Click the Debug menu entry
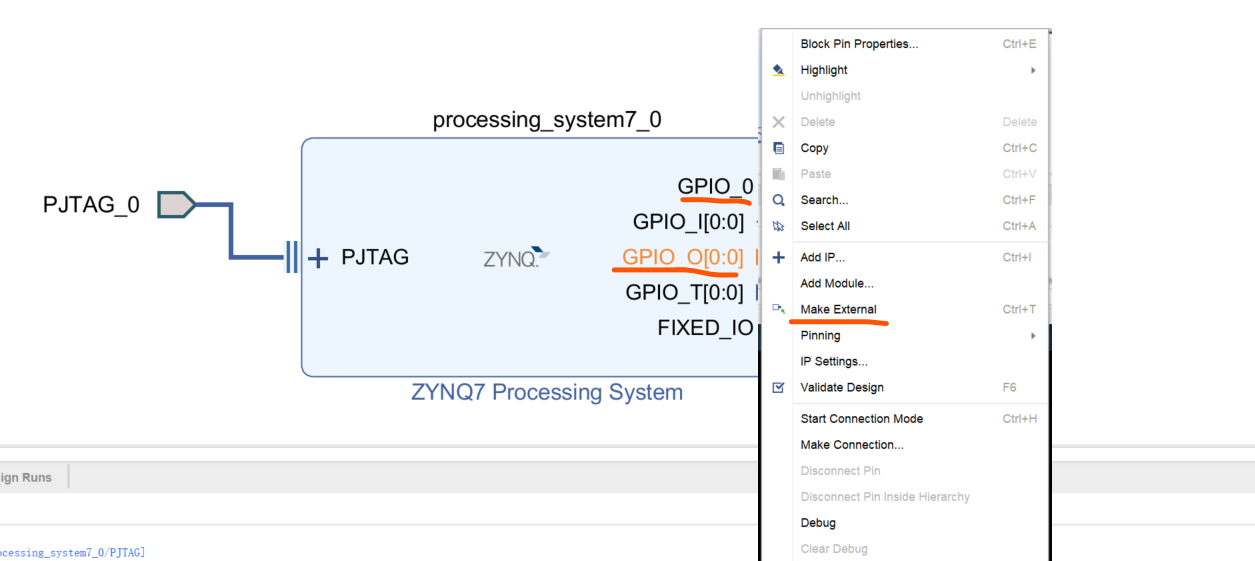The height and width of the screenshot is (561, 1255). tap(817, 523)
